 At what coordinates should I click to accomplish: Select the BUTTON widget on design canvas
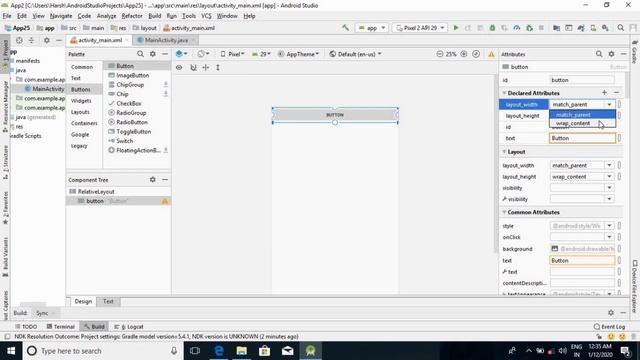pyautogui.click(x=335, y=115)
